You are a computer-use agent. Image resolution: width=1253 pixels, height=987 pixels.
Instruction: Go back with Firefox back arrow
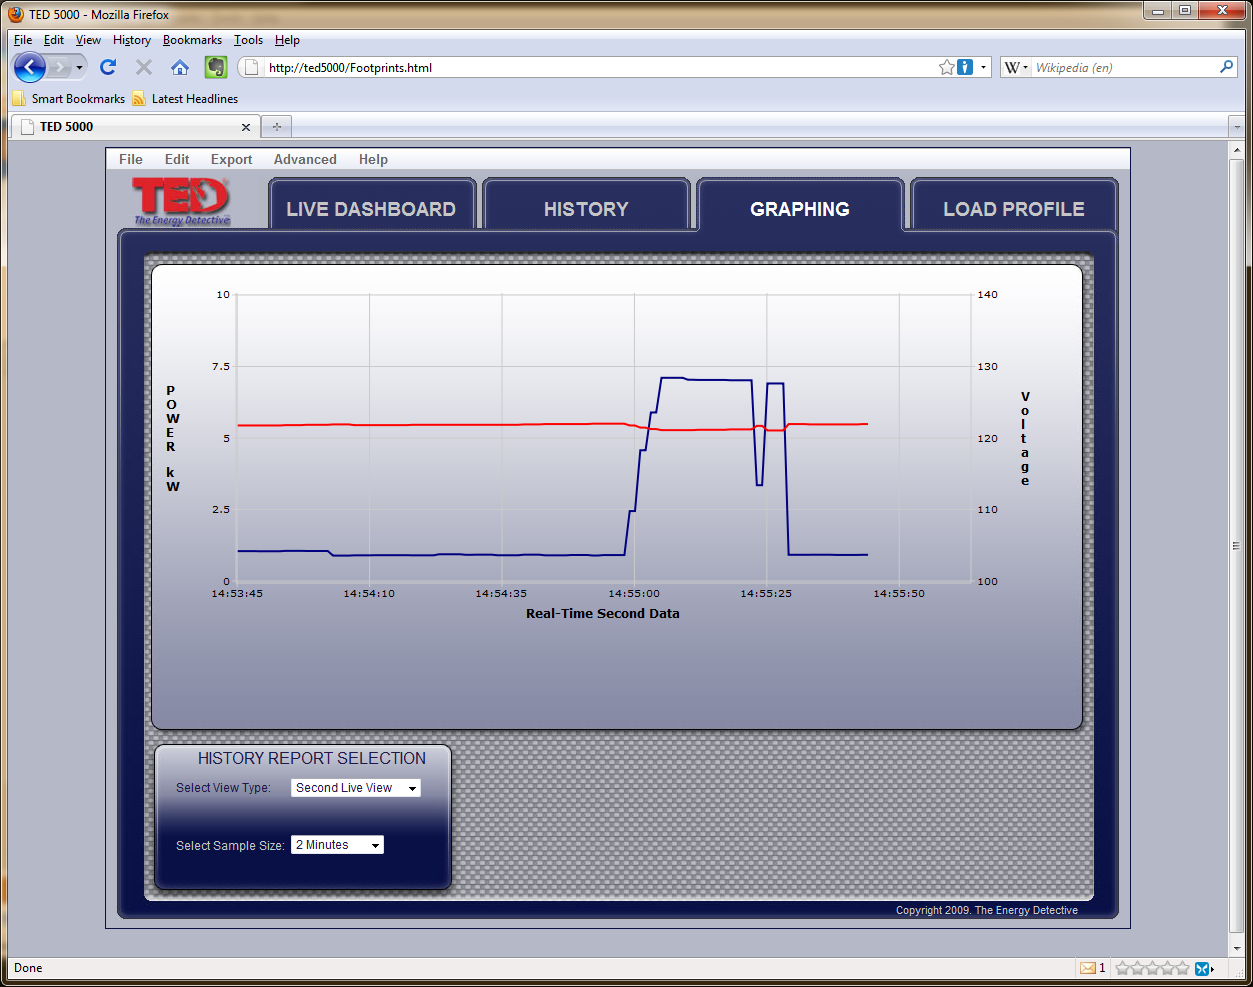30,67
